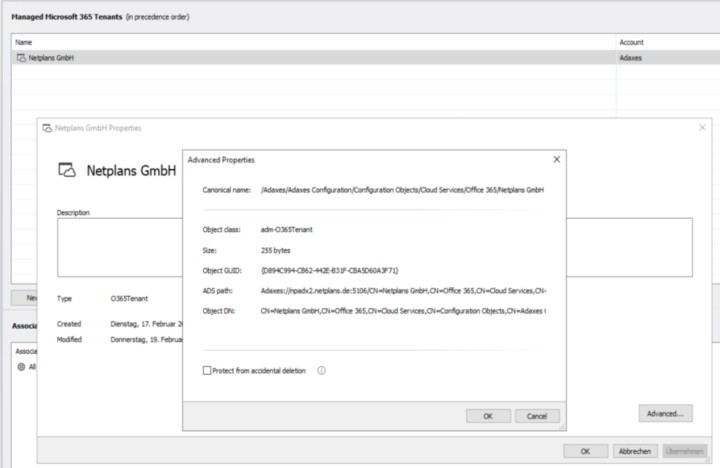720x468 pixels.
Task: Click the Properties window title bar icon
Action: [47, 128]
